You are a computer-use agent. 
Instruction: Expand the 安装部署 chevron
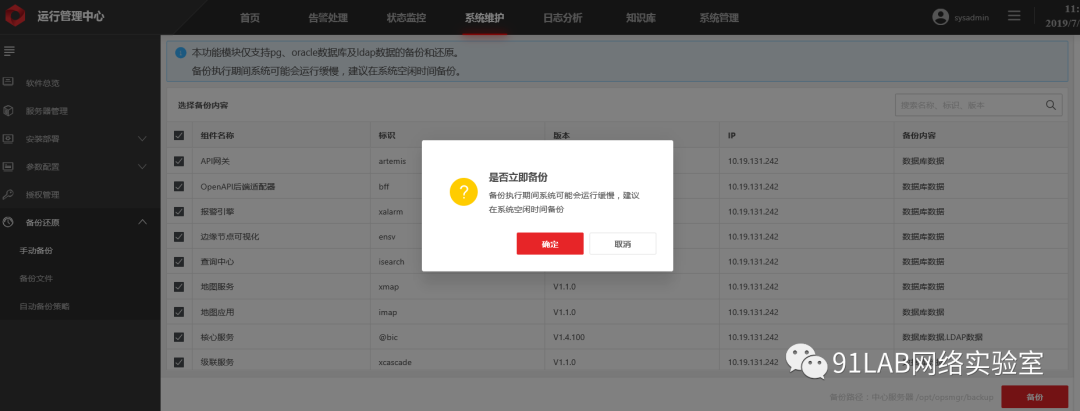143,138
